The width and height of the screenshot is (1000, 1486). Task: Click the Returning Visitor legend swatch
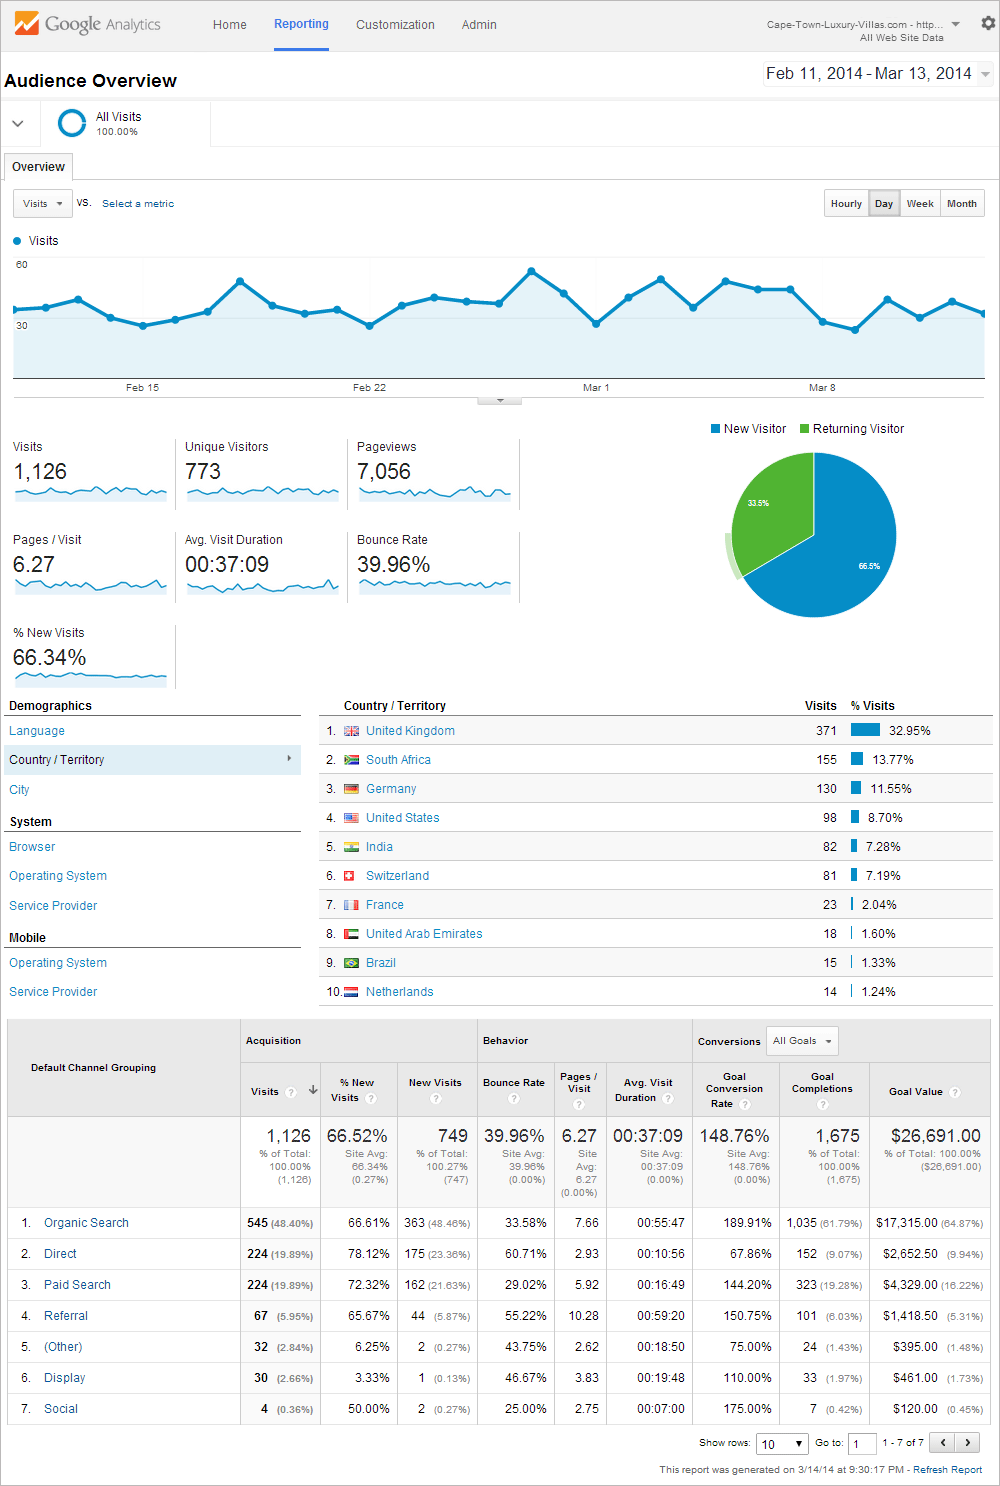(804, 429)
